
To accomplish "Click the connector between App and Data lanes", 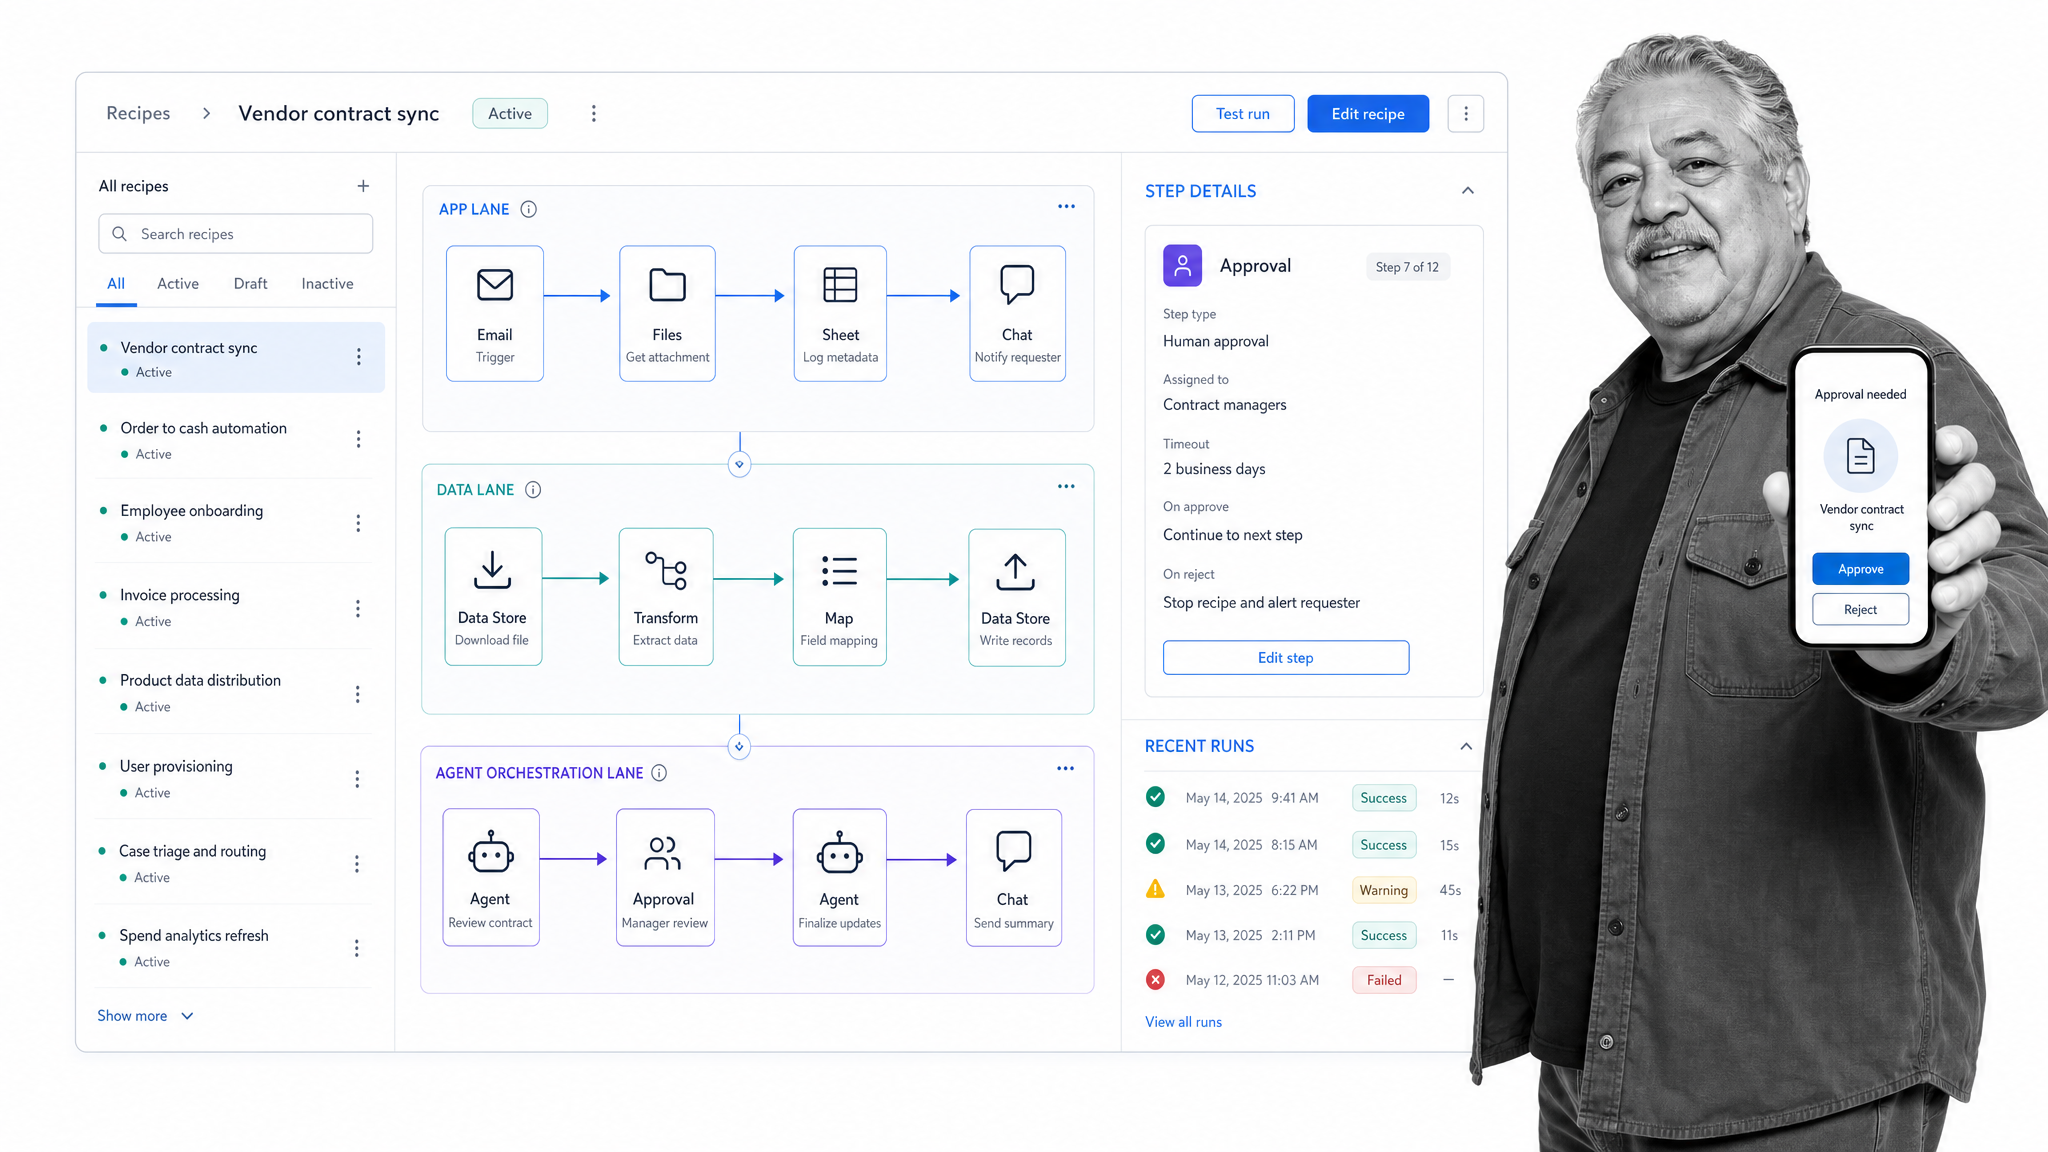I will (739, 464).
